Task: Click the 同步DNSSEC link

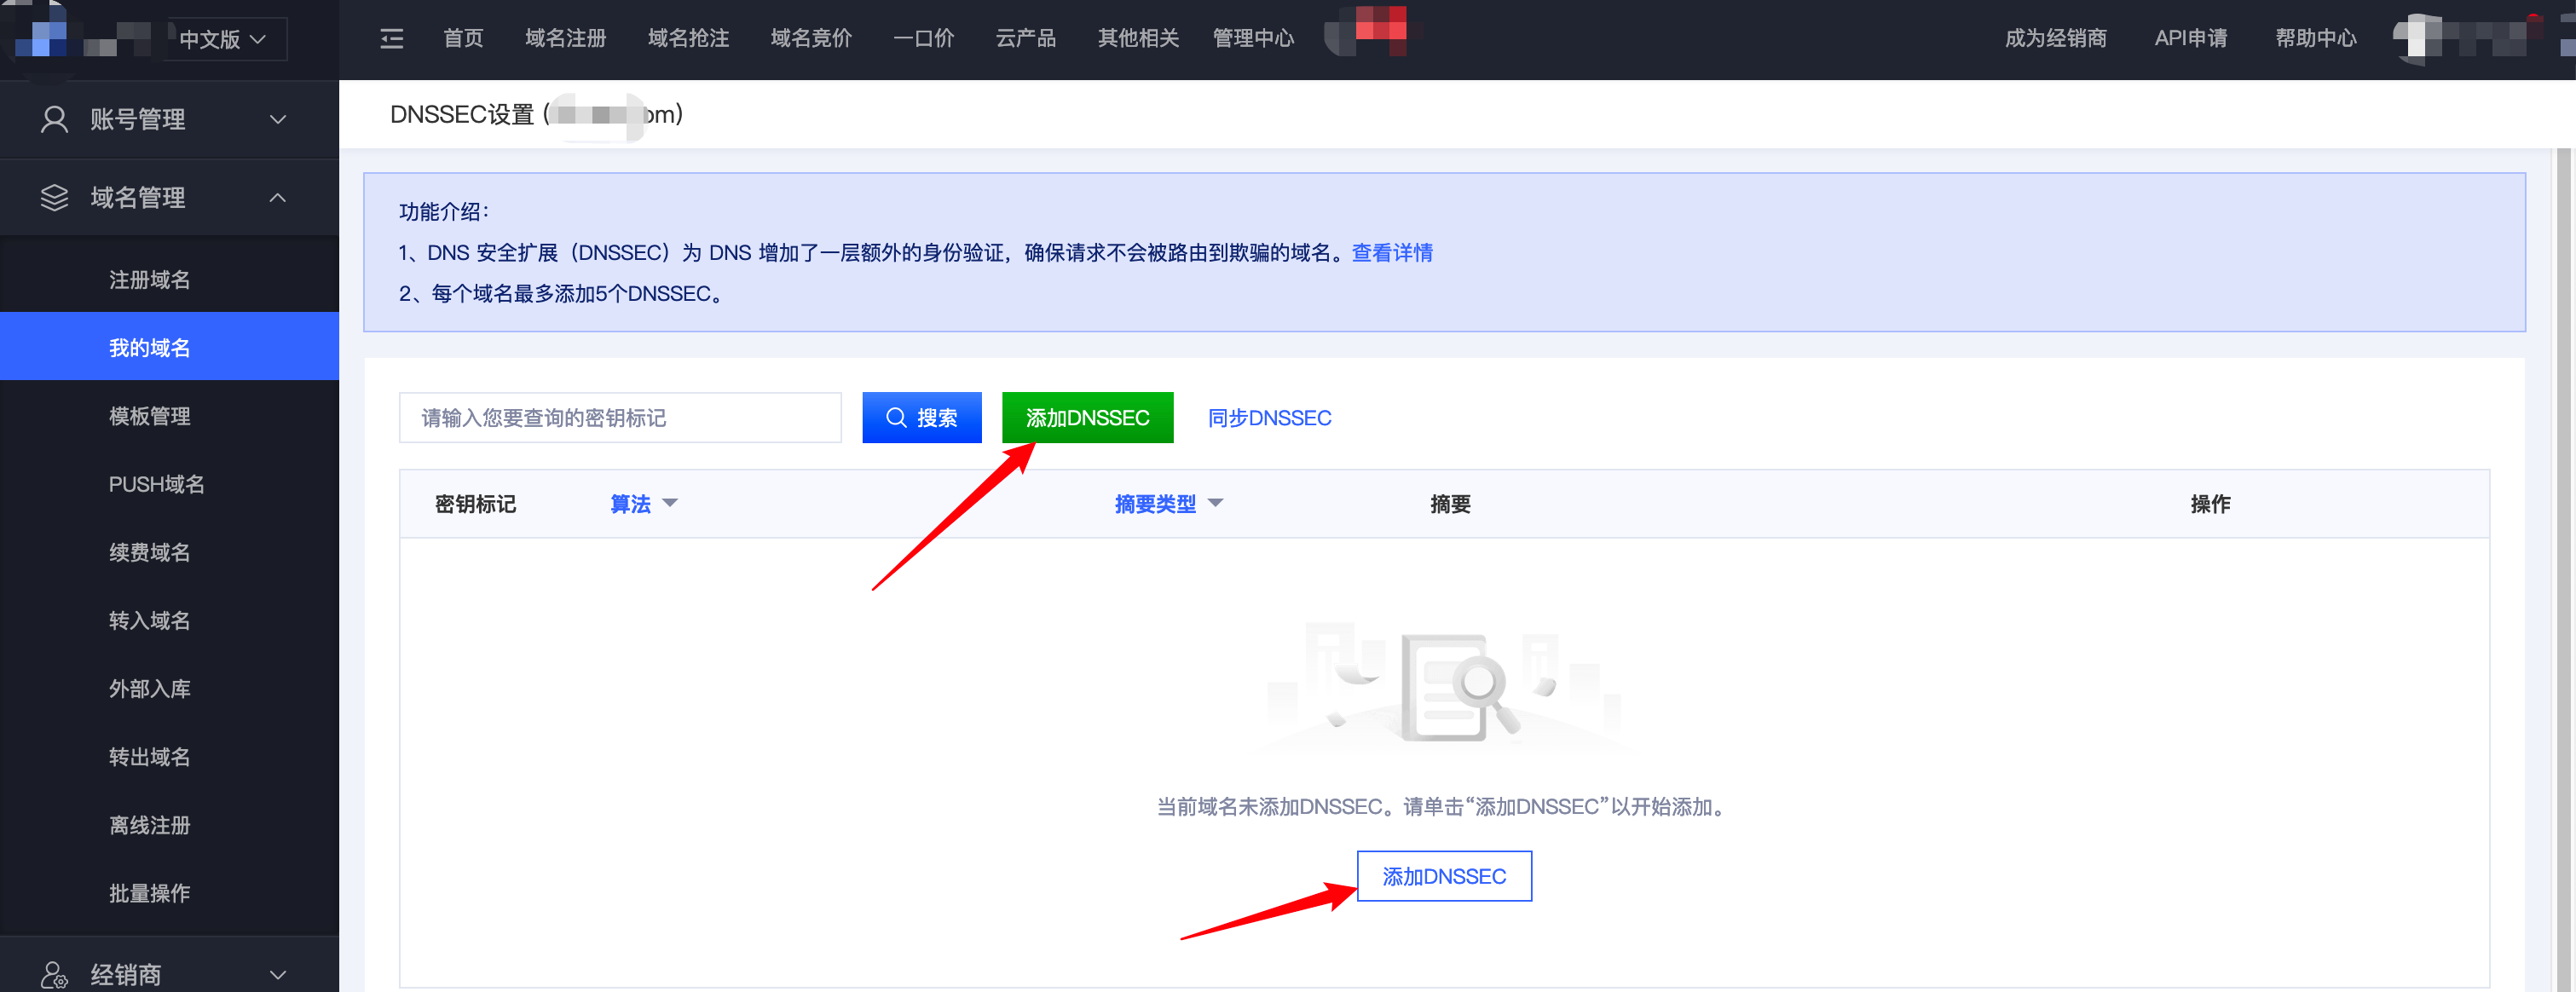Action: (1269, 418)
